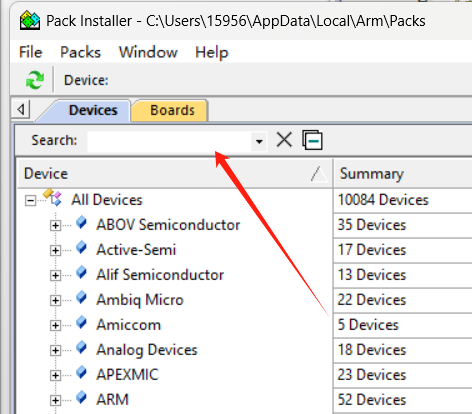
Task: Select Ambiq Micro in the tree
Action: (x=140, y=300)
